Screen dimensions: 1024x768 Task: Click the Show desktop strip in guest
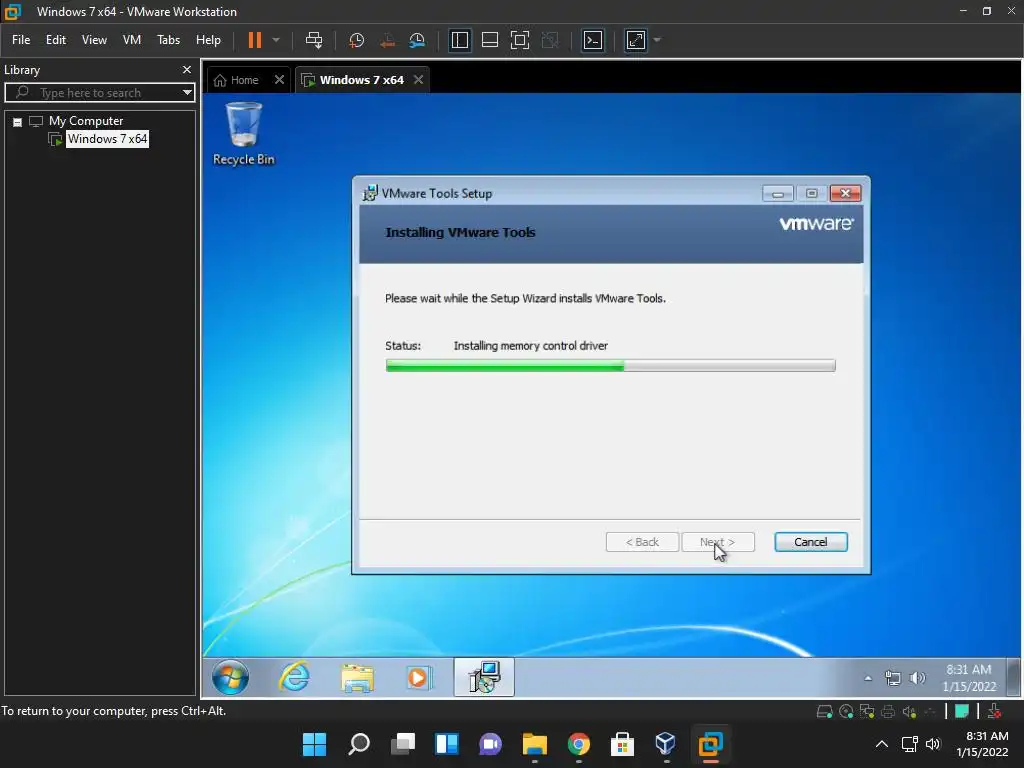point(1013,677)
